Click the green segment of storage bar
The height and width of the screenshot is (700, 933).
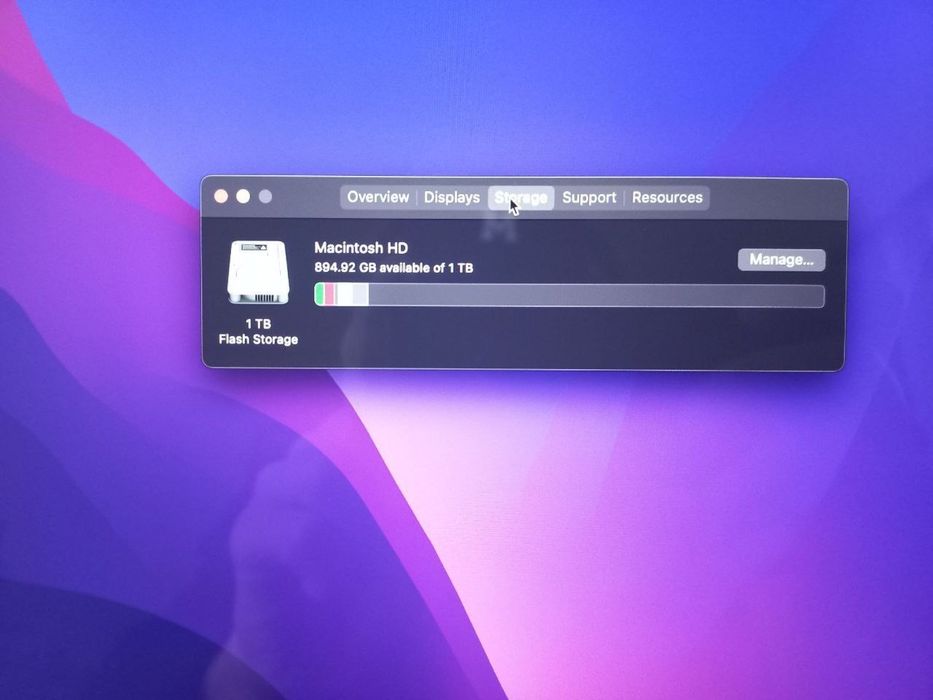tap(319, 295)
